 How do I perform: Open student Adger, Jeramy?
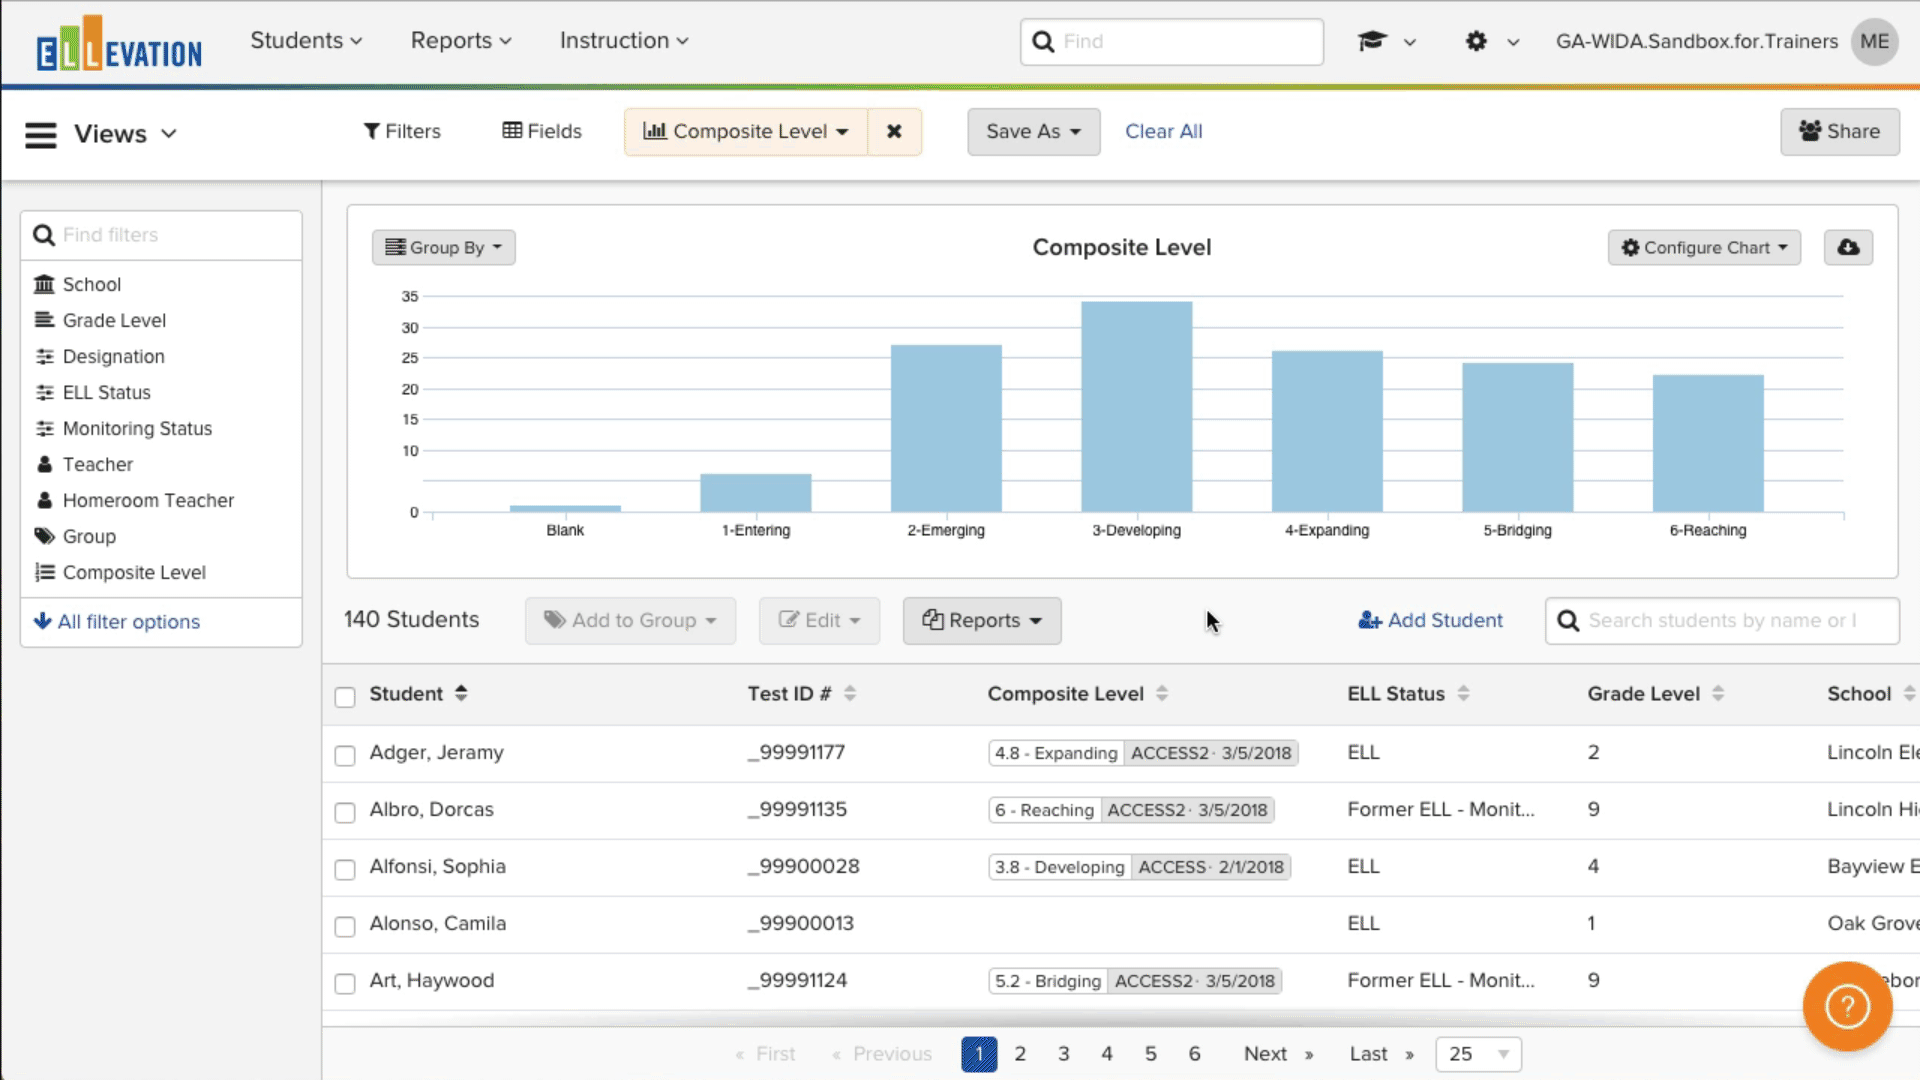click(436, 752)
